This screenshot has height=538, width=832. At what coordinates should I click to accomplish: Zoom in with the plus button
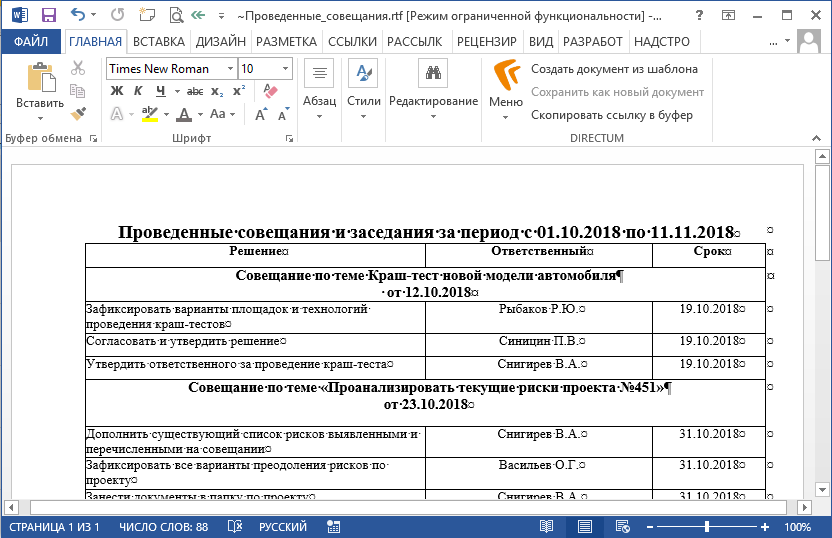[765, 527]
